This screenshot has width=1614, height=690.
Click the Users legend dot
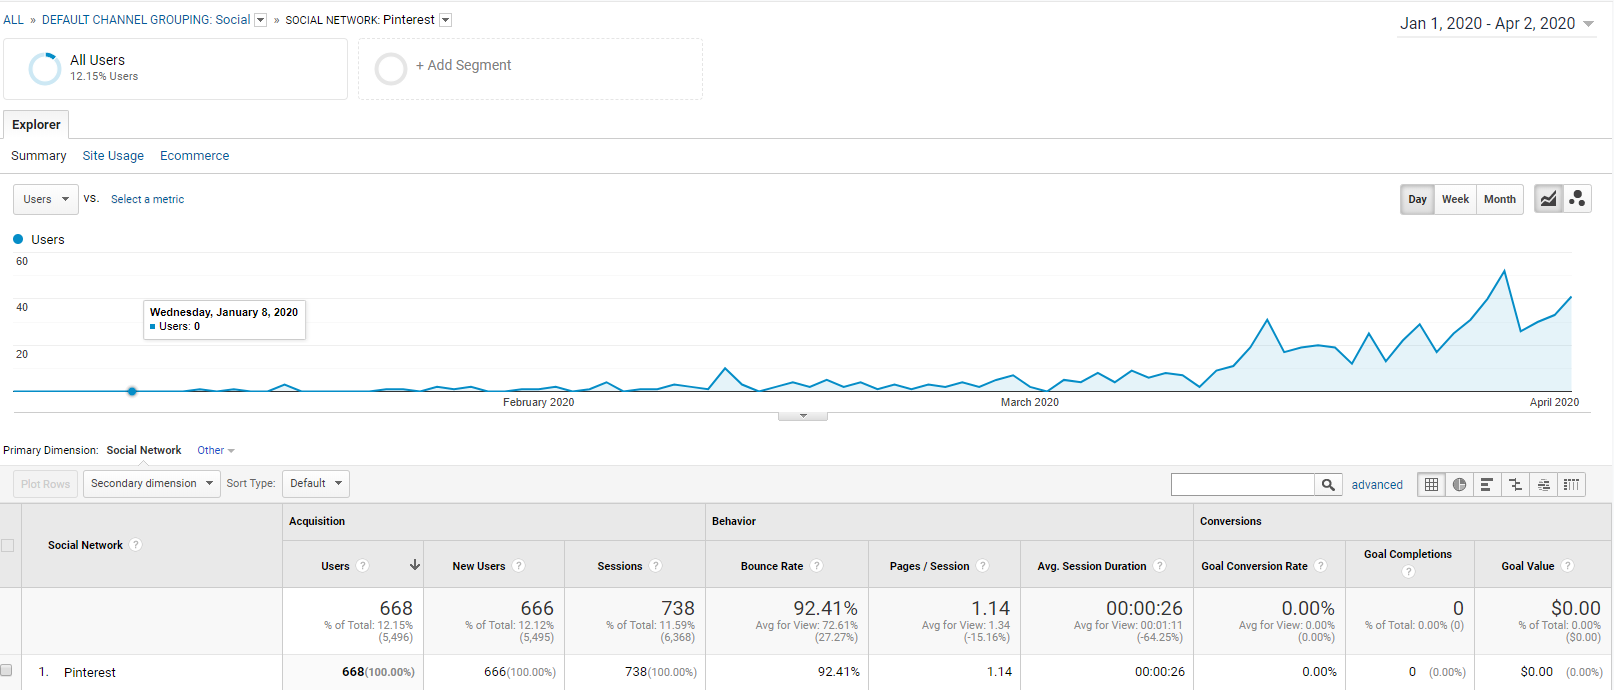pyautogui.click(x=18, y=239)
